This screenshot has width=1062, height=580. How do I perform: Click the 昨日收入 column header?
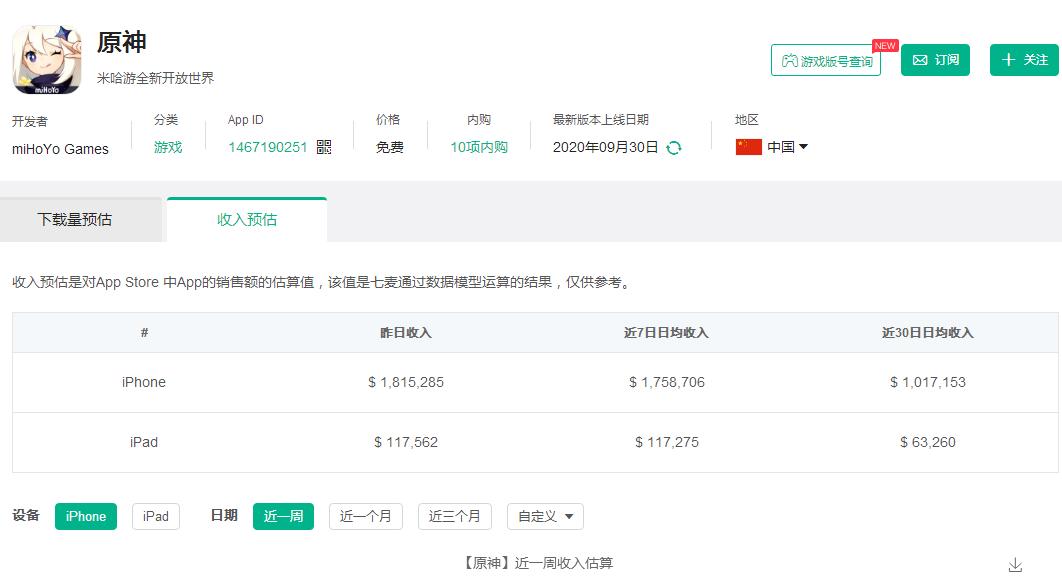coord(406,333)
